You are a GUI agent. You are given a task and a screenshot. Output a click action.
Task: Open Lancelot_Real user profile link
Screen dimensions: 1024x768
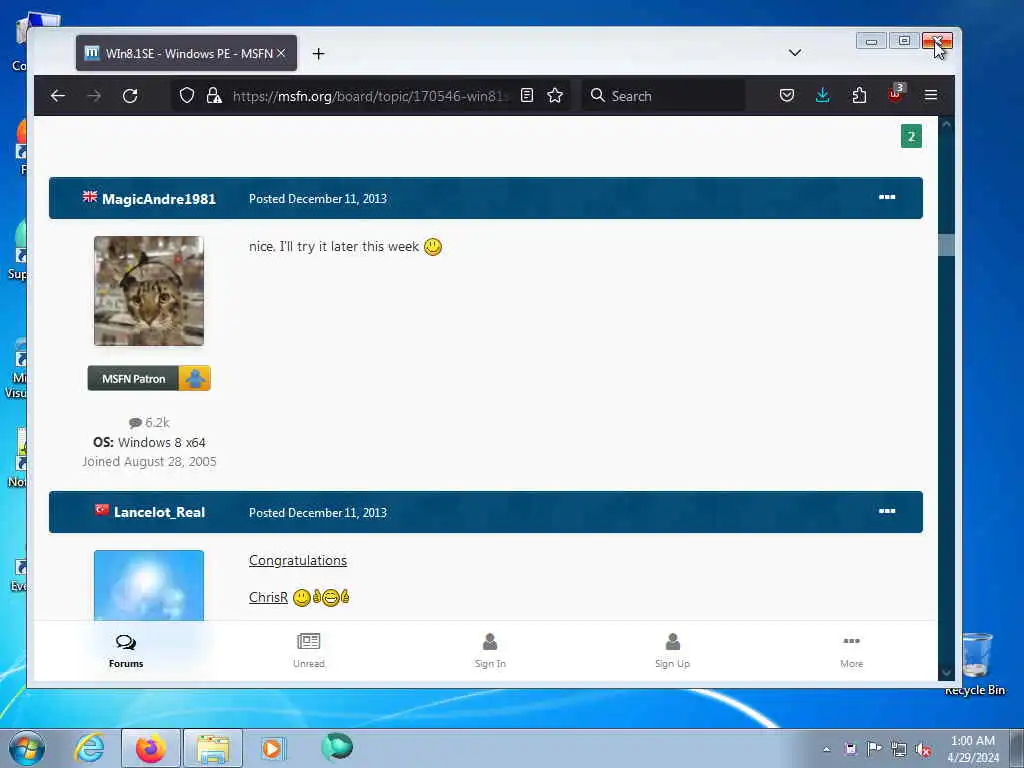click(159, 513)
